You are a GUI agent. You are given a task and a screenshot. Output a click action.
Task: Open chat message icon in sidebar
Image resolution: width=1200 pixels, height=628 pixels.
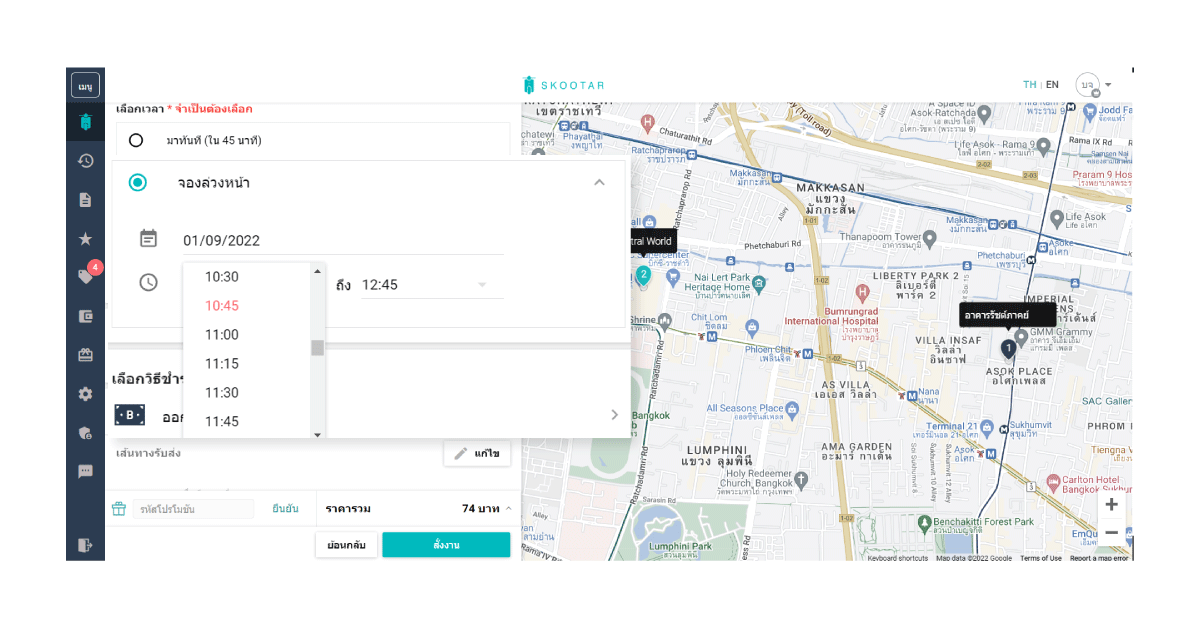tap(86, 471)
